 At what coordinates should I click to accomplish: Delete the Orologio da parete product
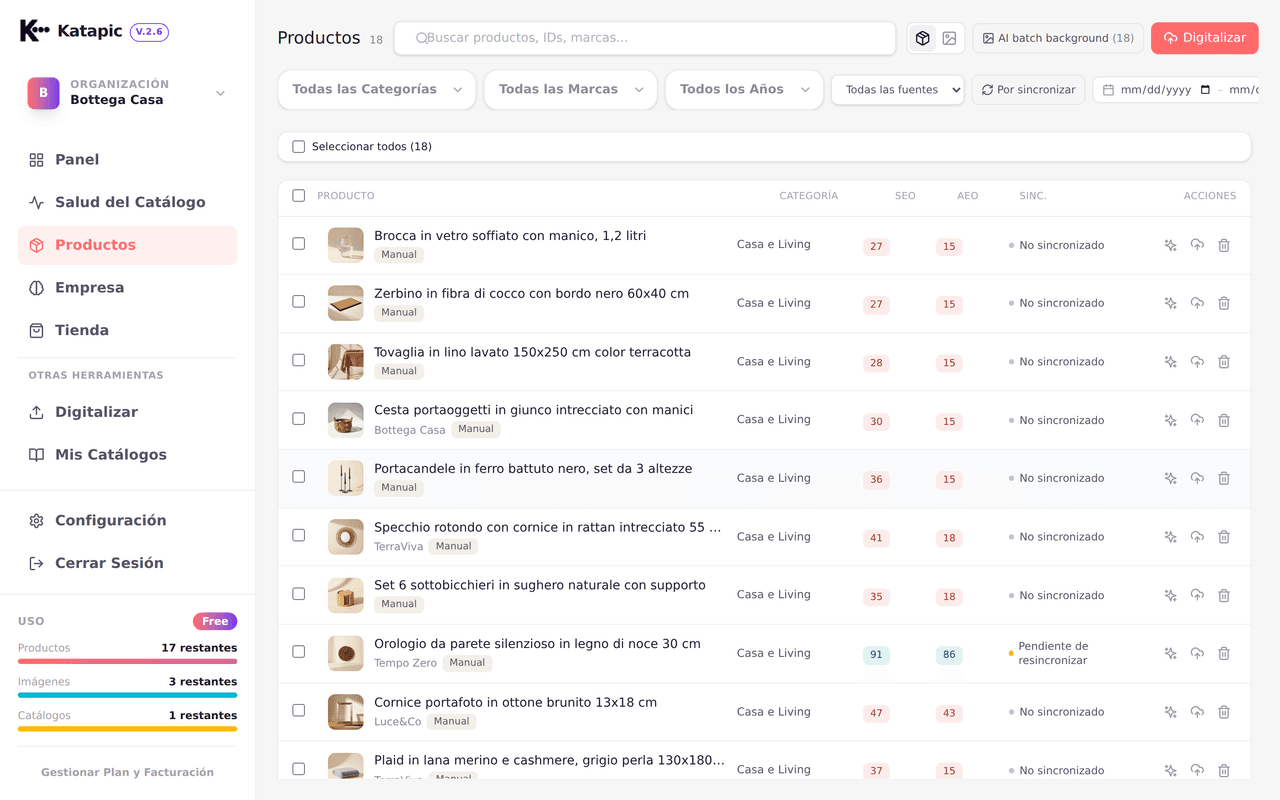(x=1224, y=653)
